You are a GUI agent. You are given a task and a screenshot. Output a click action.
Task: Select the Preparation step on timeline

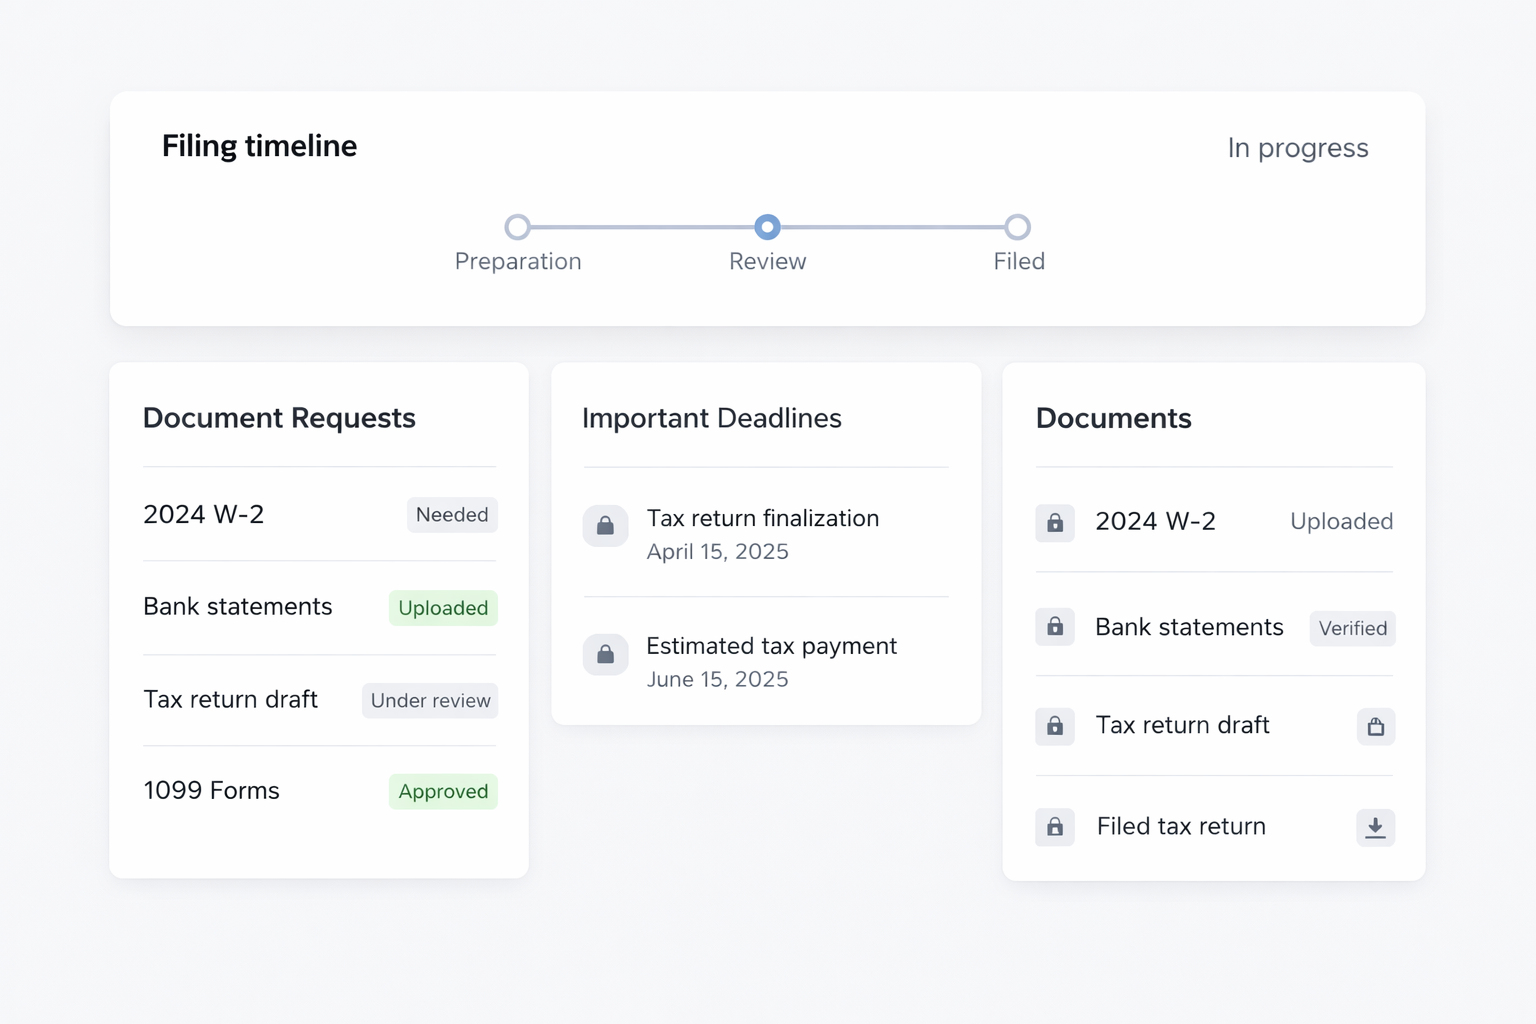517,227
